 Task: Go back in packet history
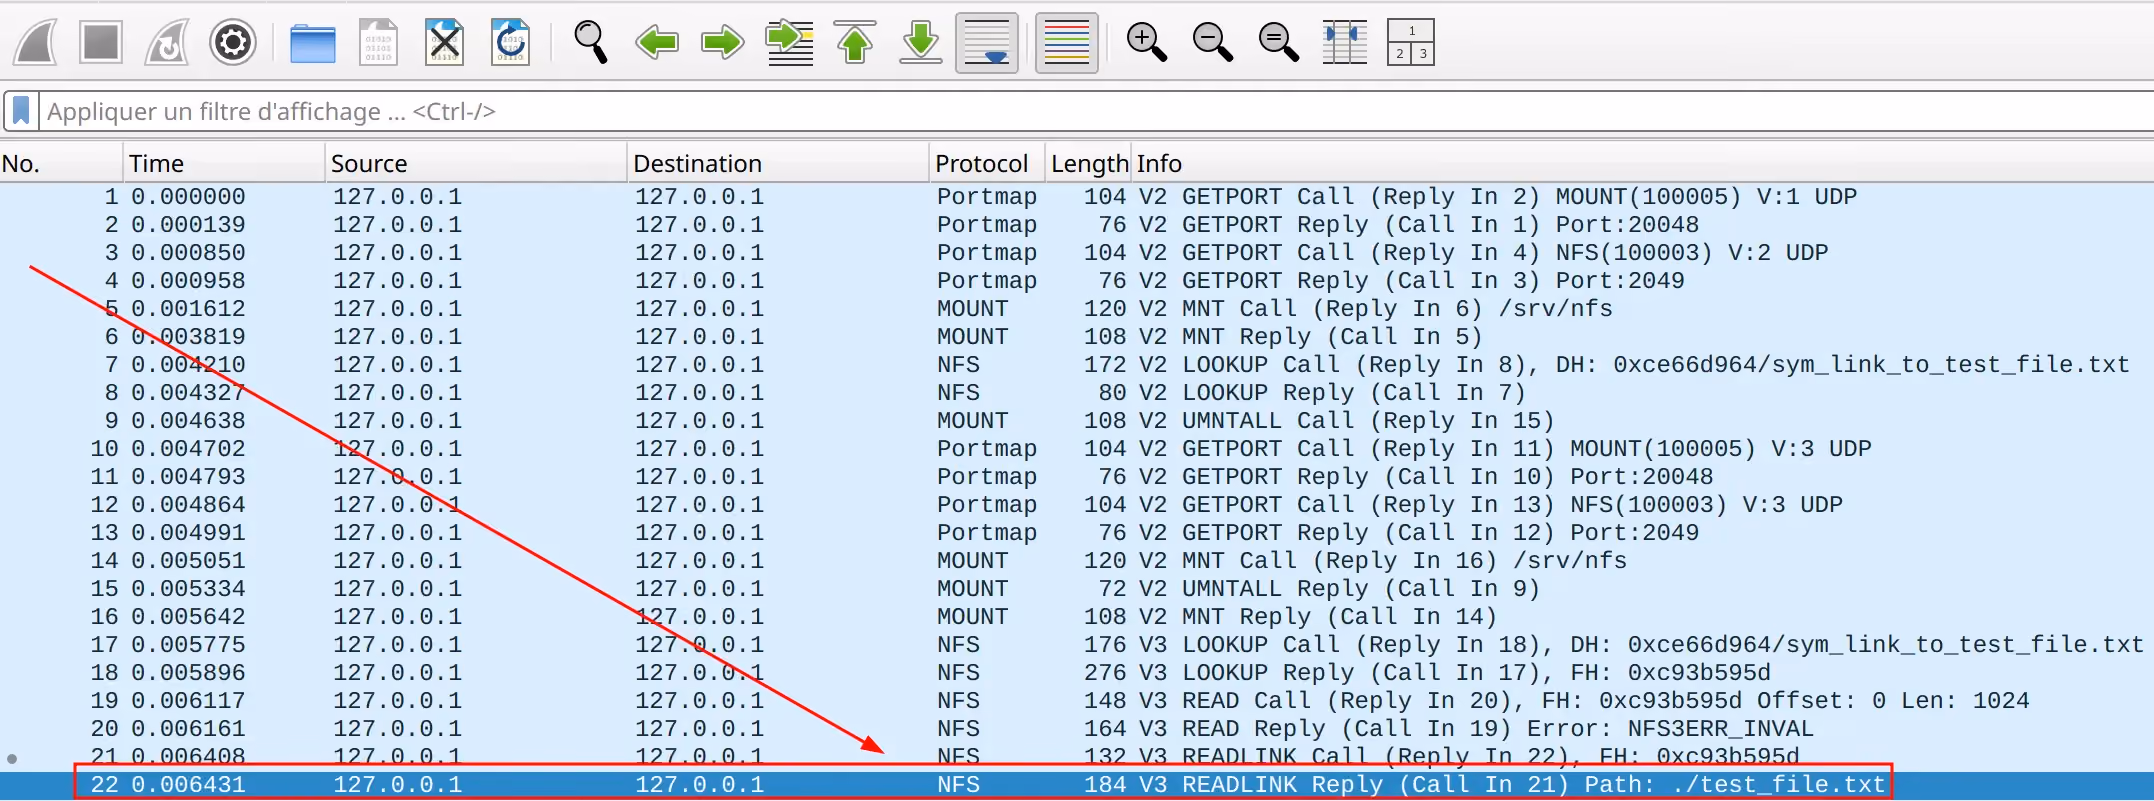point(657,43)
